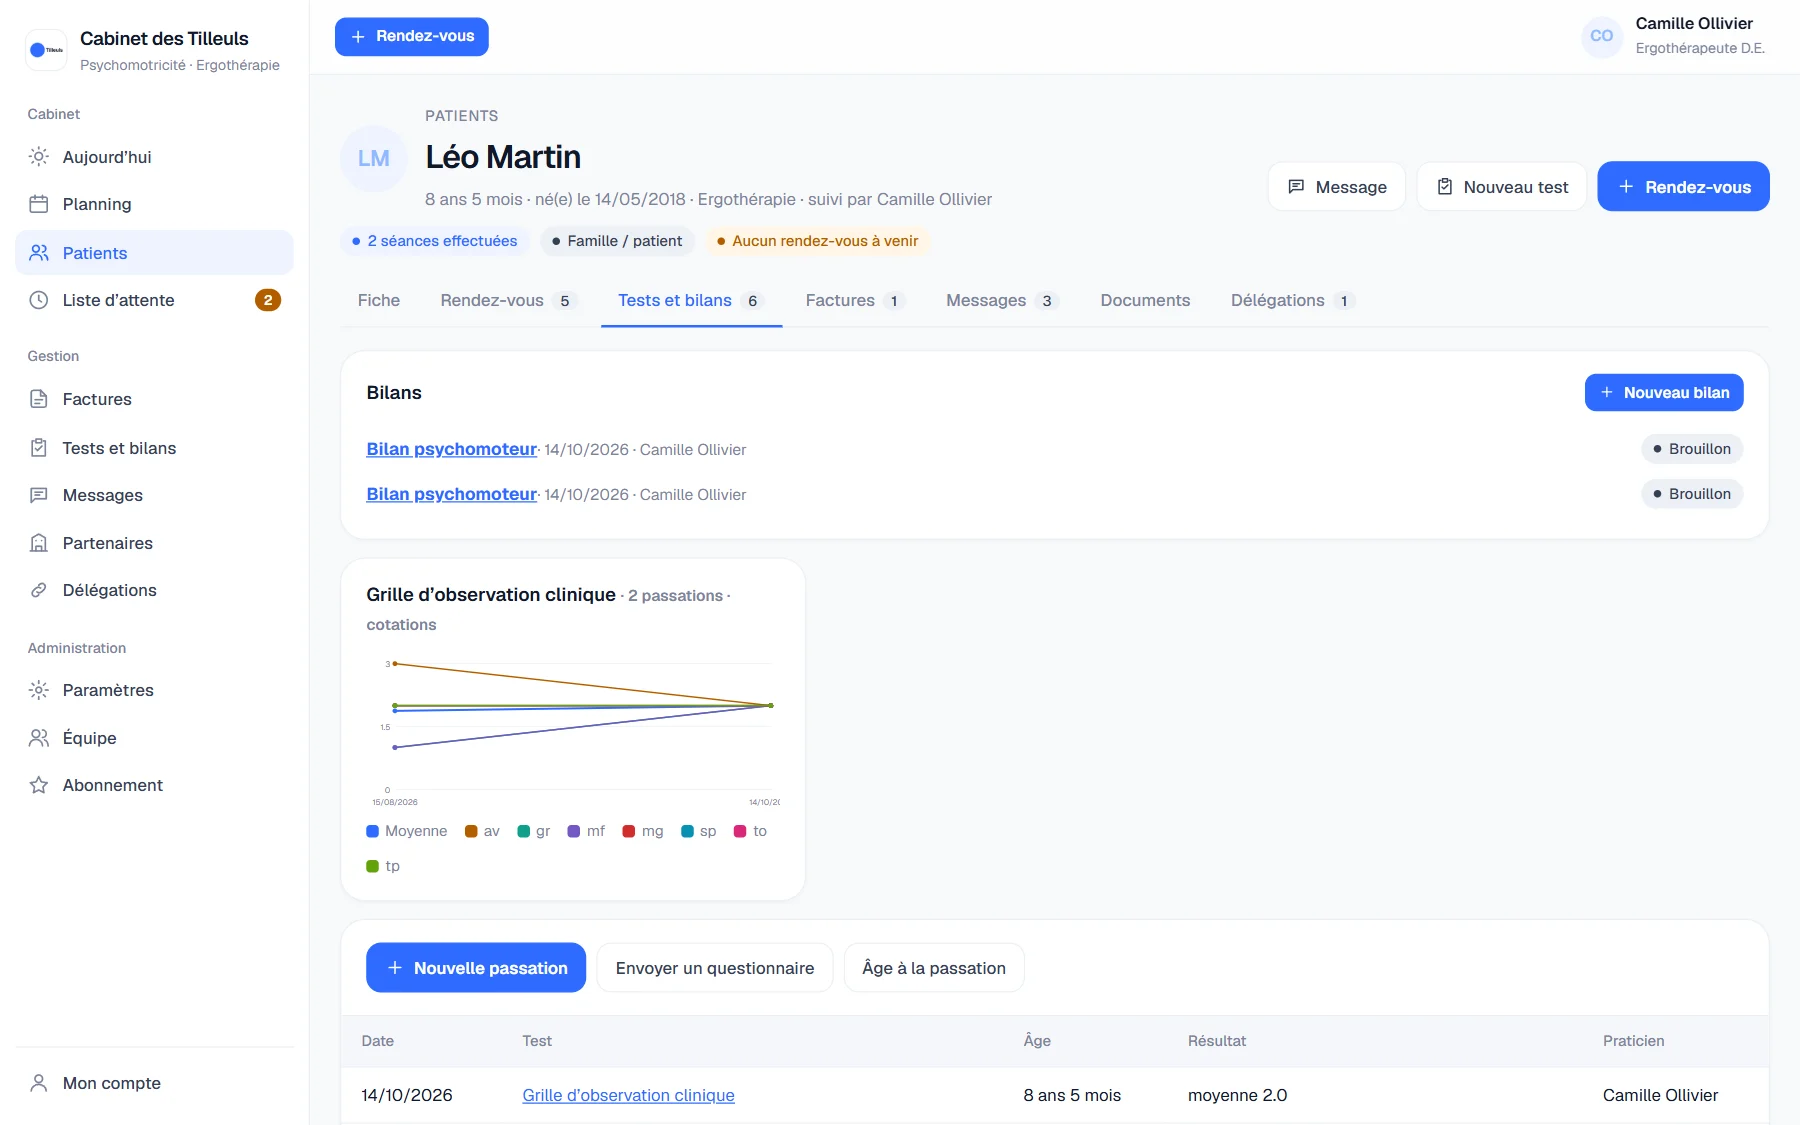Open Aujourd'hui sun icon in sidebar

pos(39,157)
